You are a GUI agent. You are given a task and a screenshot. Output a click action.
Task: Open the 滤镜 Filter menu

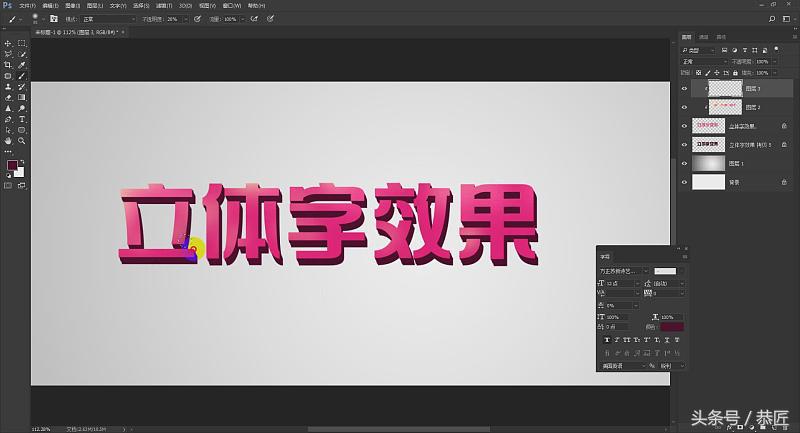pos(163,6)
